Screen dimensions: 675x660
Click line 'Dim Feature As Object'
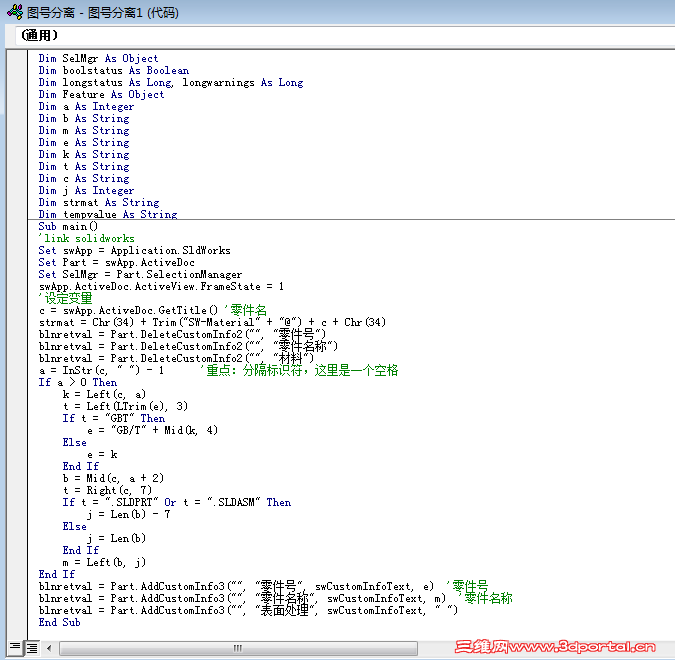click(x=101, y=94)
